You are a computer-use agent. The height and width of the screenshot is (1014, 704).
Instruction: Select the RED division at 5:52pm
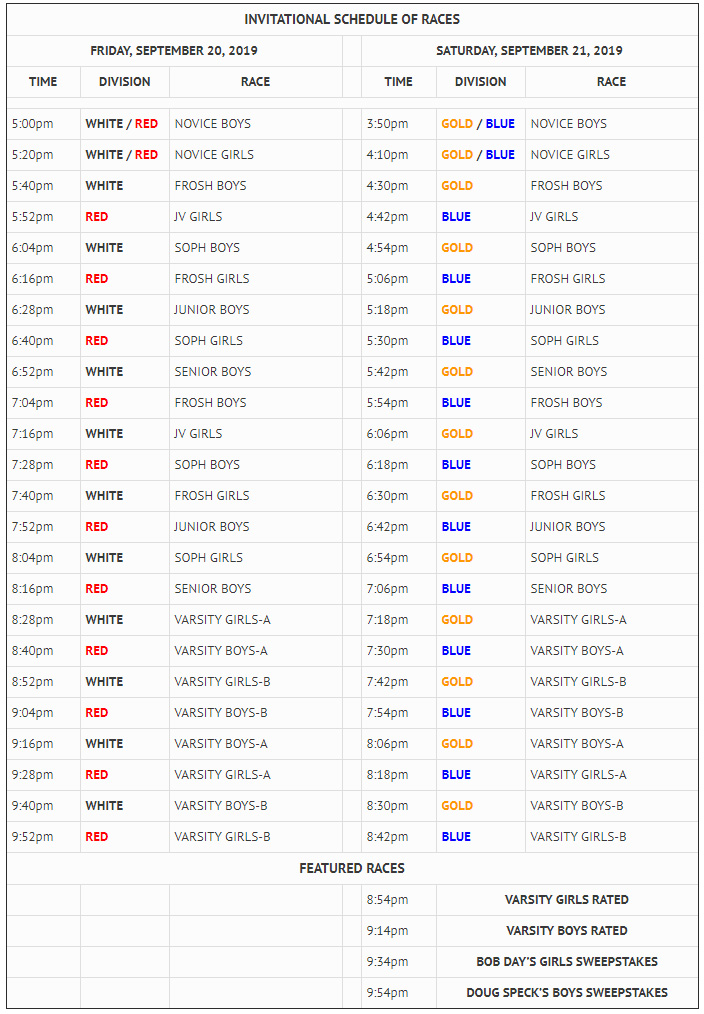point(96,217)
